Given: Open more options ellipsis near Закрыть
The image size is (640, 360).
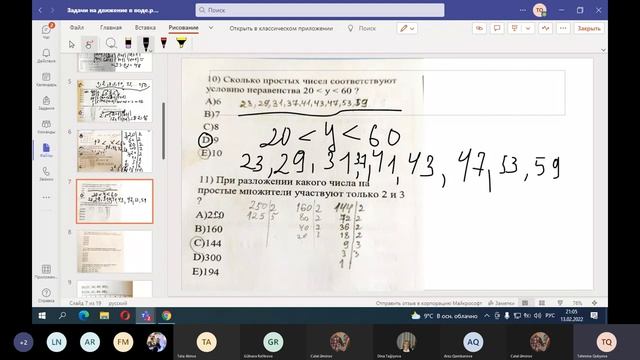Looking at the screenshot, I should click(563, 28).
